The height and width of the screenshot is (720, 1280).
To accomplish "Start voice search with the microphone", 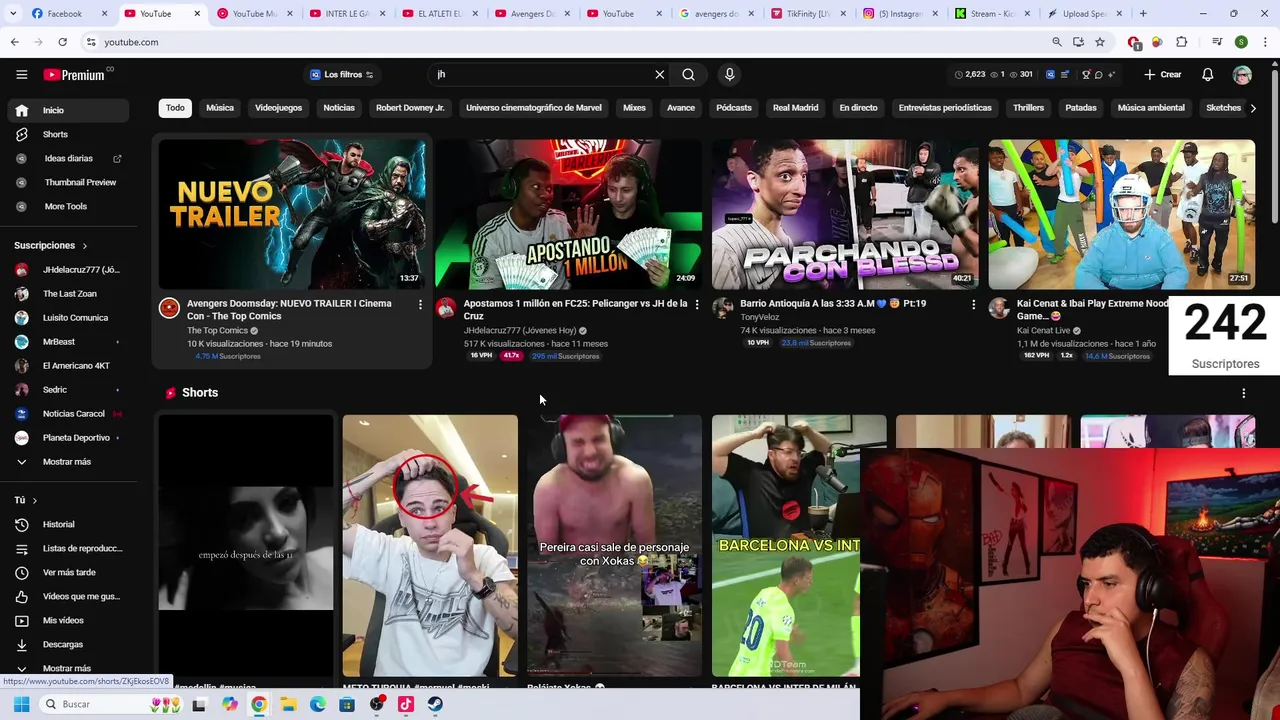I will tap(729, 75).
